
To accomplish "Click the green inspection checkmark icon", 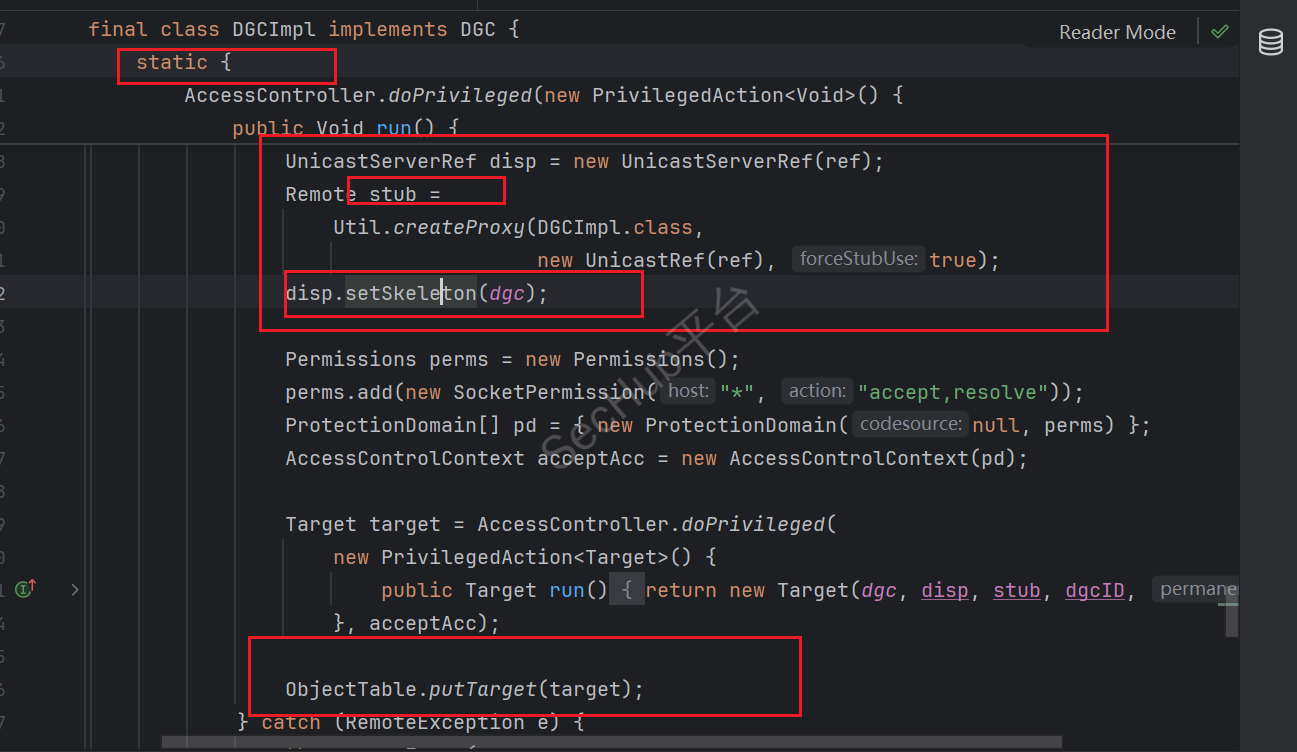I will tap(1219, 32).
